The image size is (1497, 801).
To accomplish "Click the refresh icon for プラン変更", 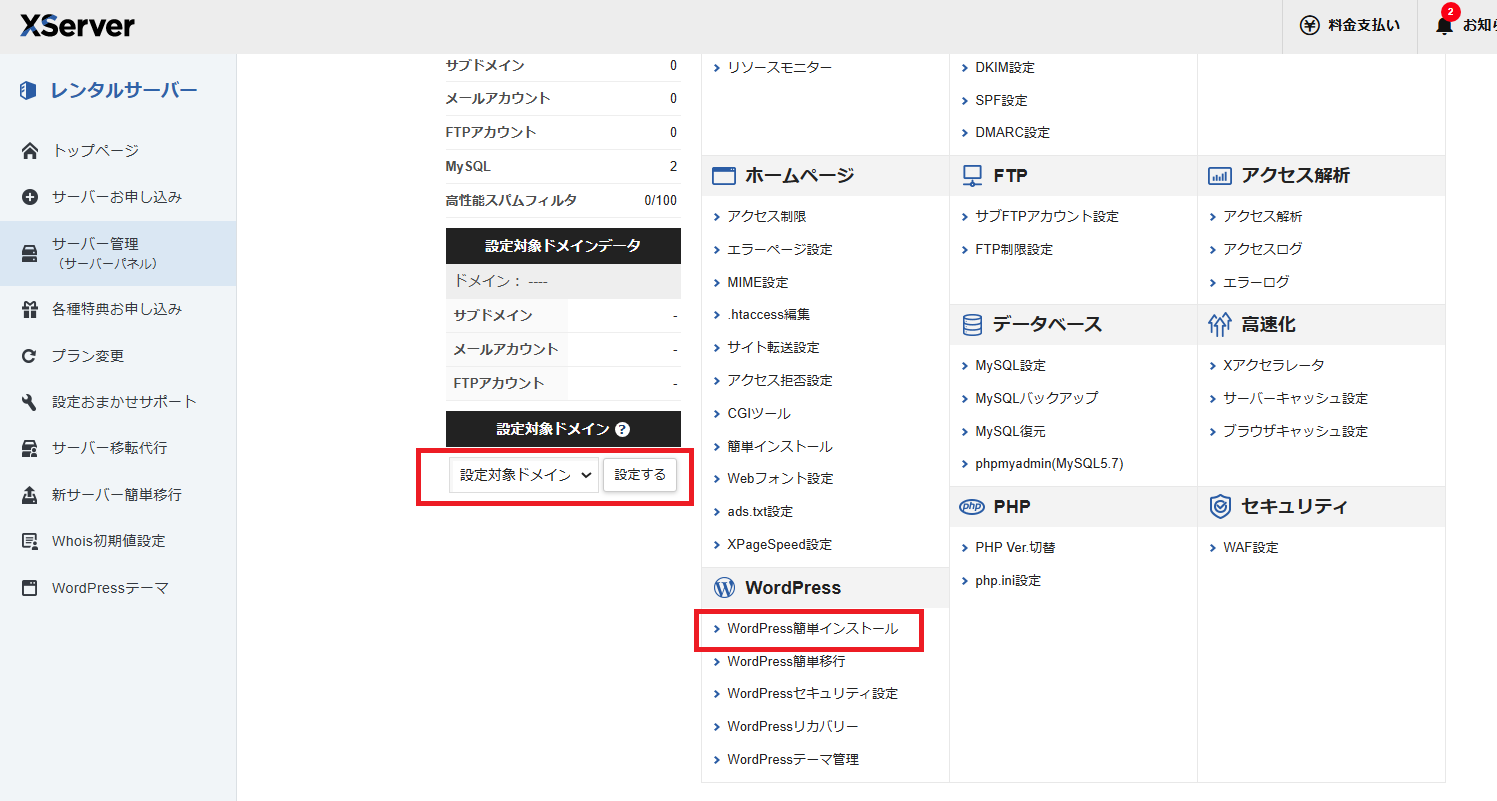I will (x=30, y=356).
